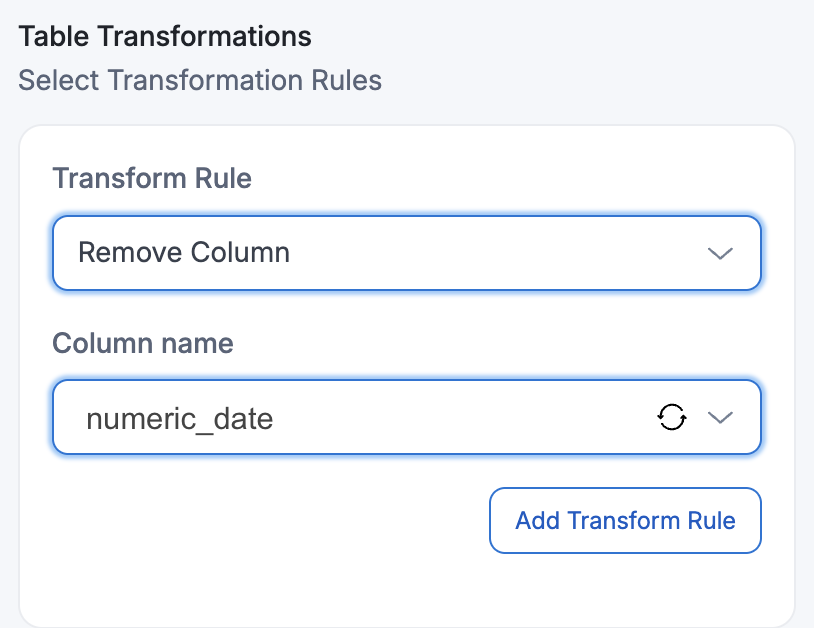Viewport: 814px width, 628px height.
Task: Expand the Column name dropdown chevron
Action: pos(720,417)
